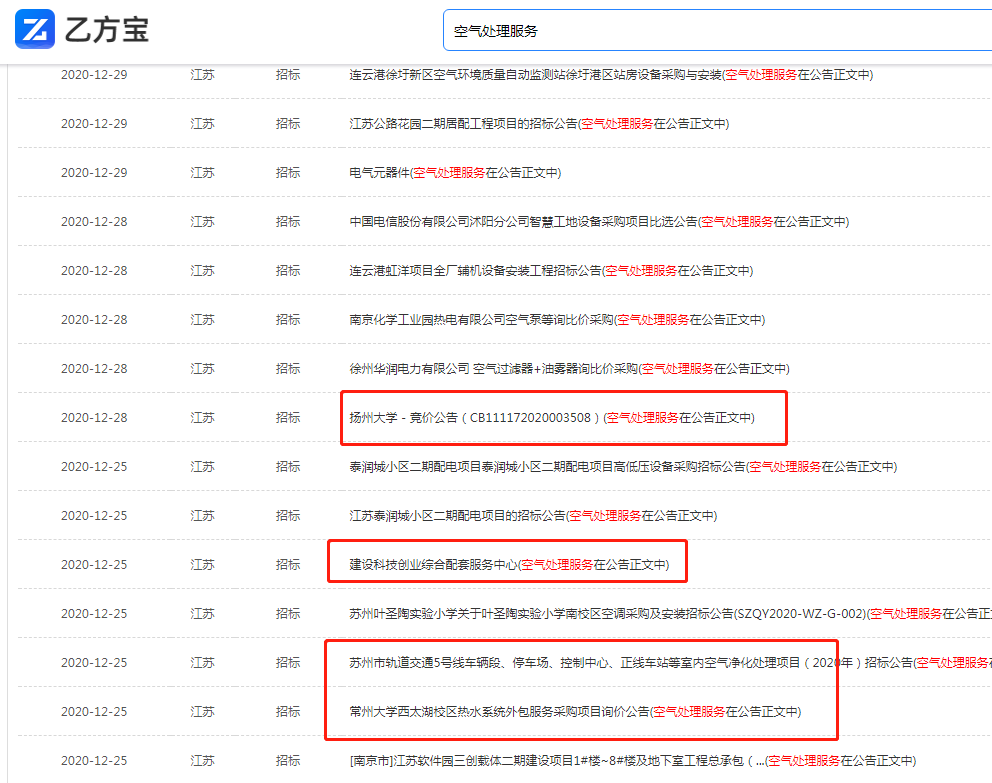Open 常州大学西太湖校区热水系统外包服务采购 notice

575,712
